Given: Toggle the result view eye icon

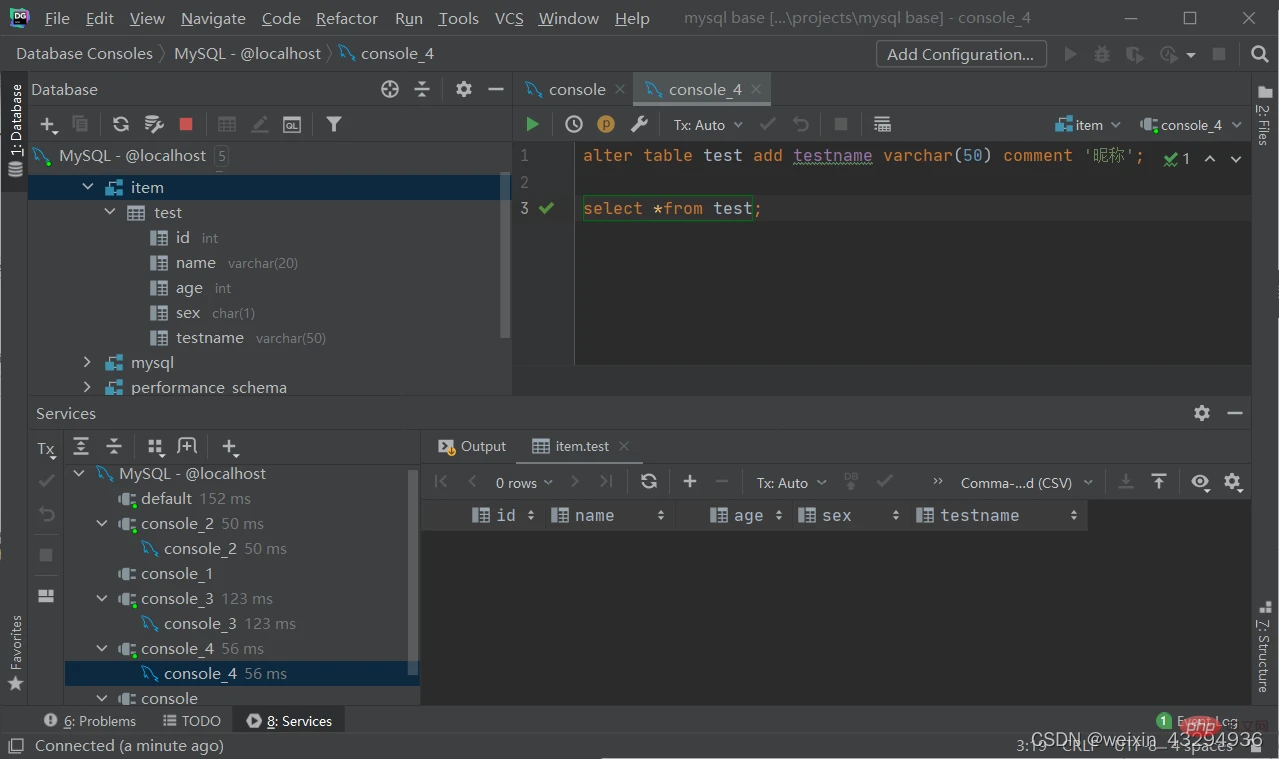Looking at the screenshot, I should pos(1200,482).
